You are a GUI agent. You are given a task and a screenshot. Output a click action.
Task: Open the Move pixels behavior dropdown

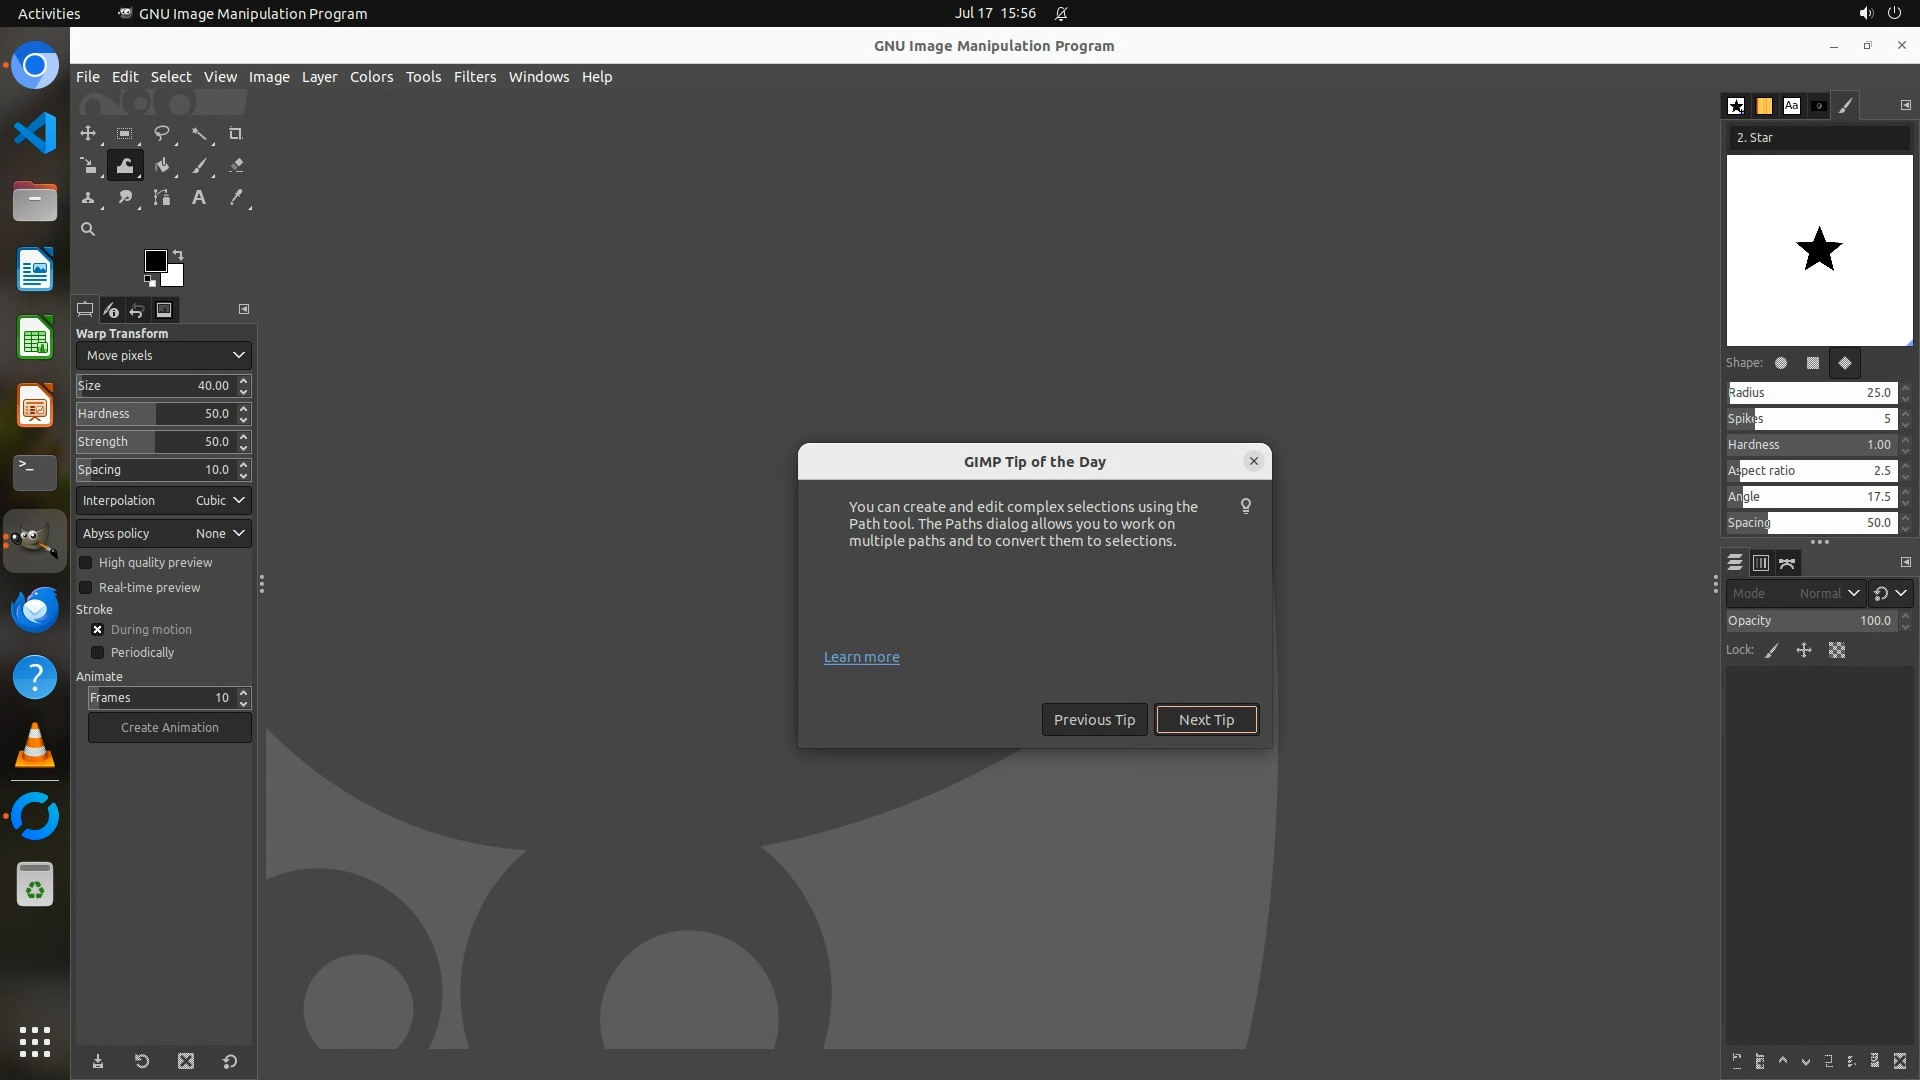[163, 355]
